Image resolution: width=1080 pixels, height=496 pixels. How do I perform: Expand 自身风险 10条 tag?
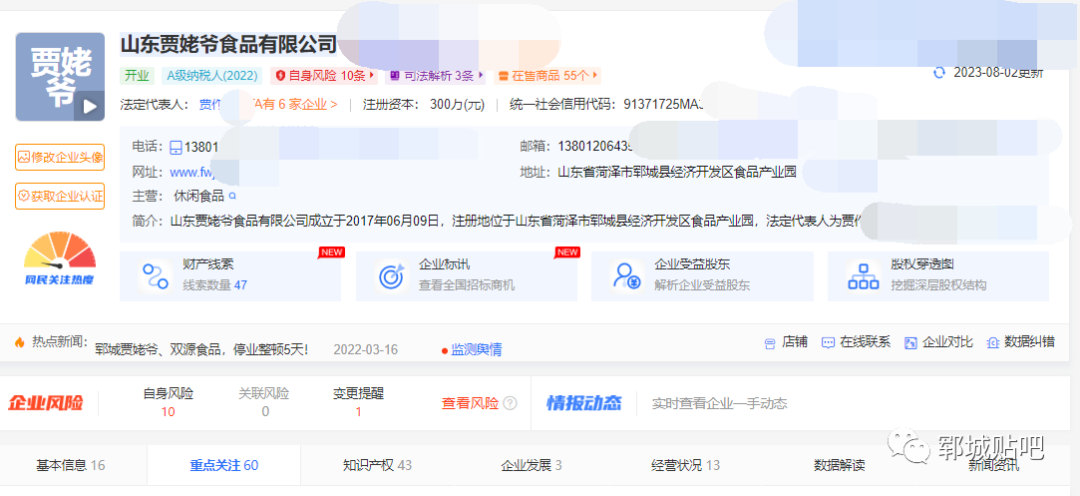324,75
